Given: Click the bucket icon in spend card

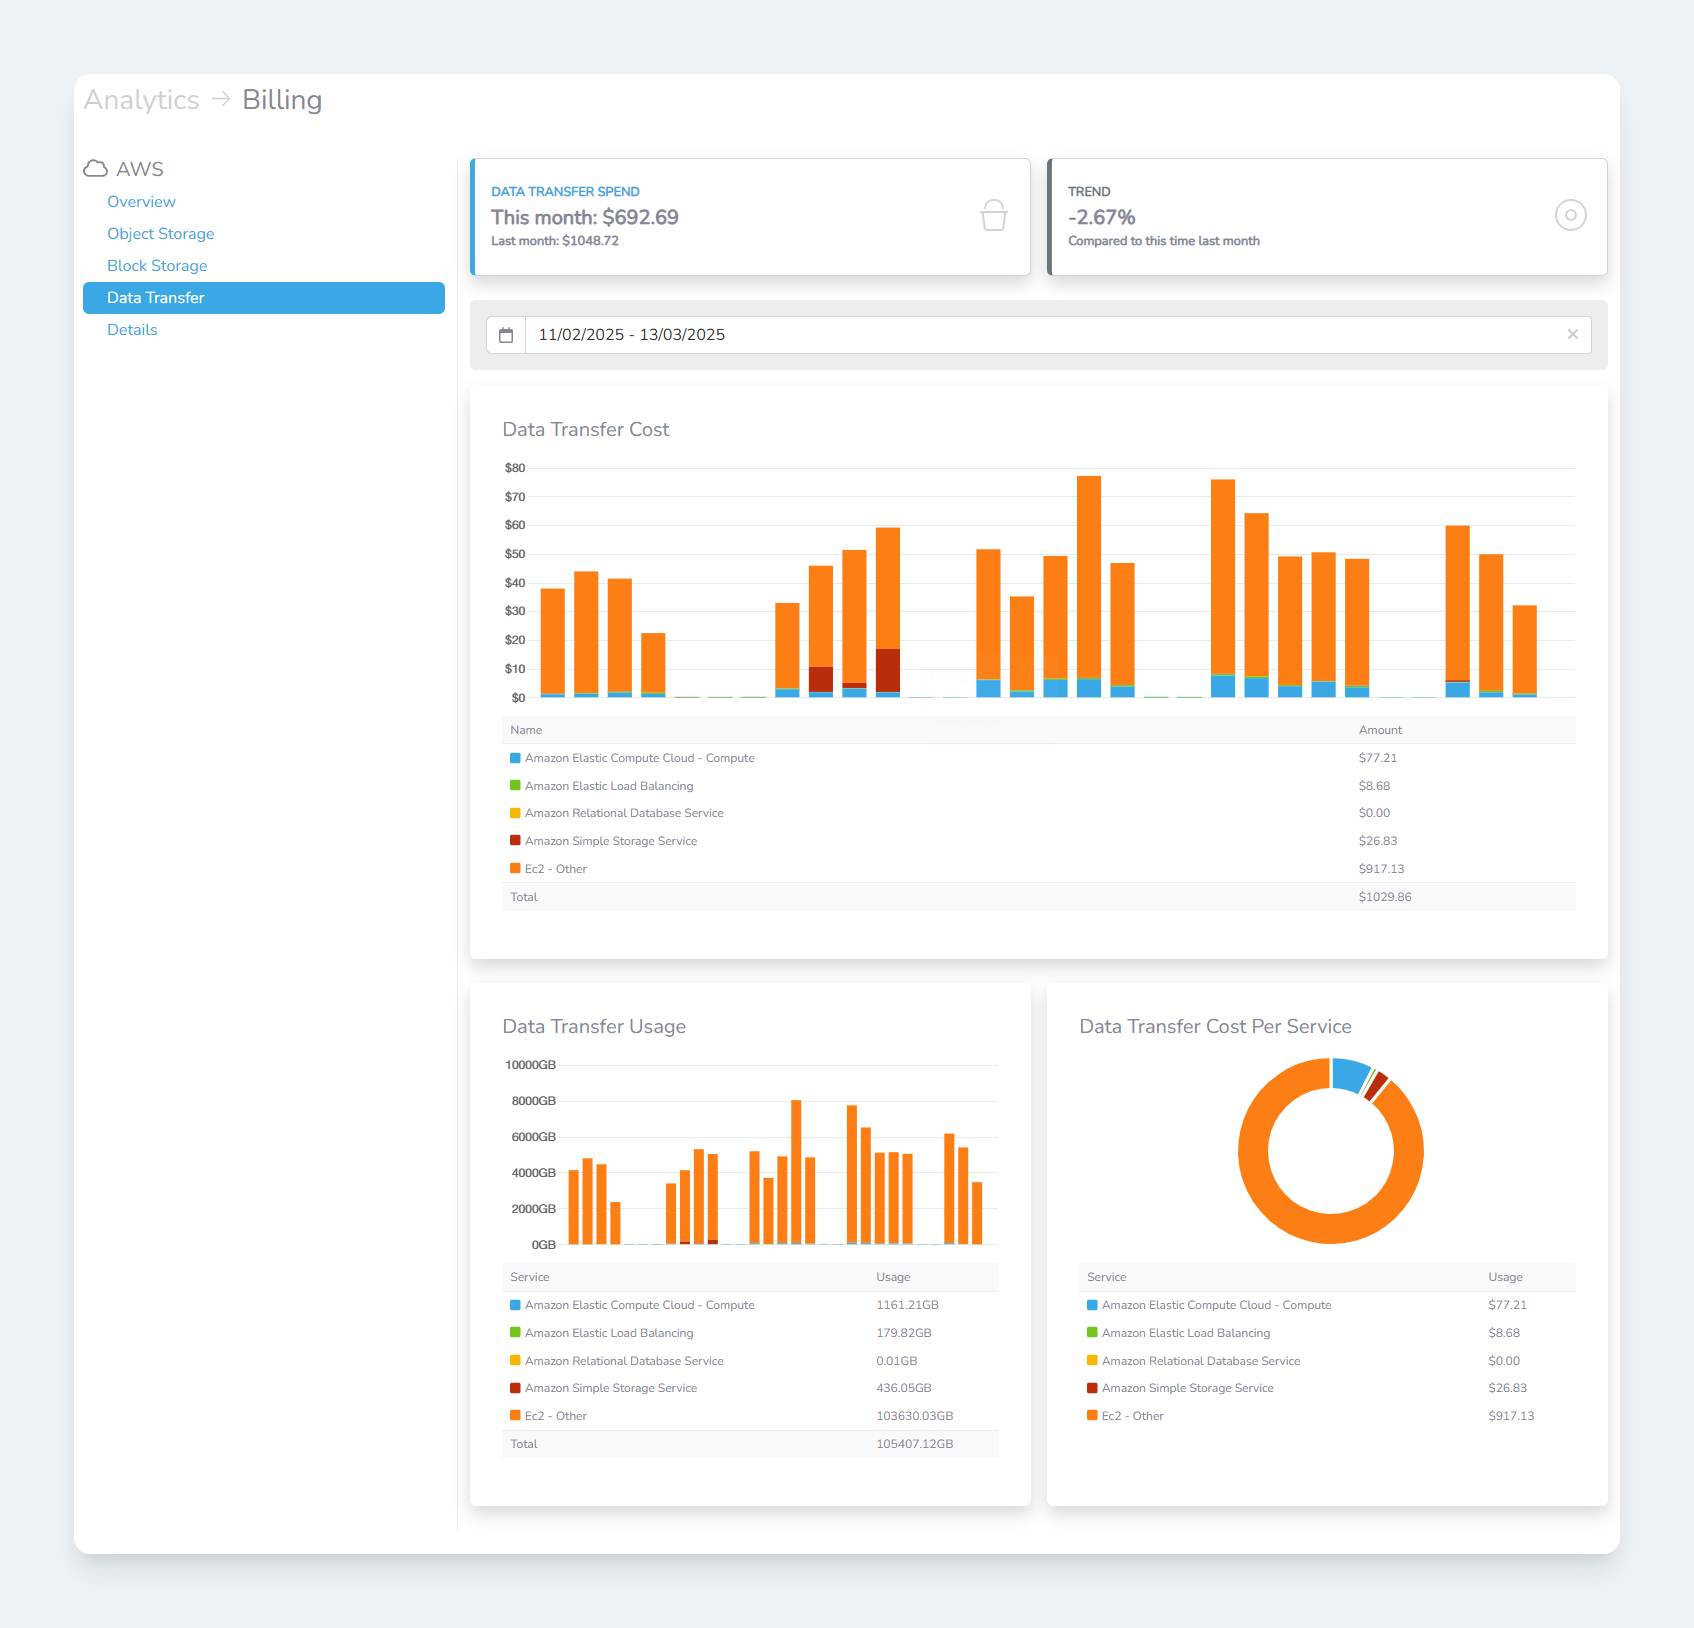Looking at the screenshot, I should pos(993,216).
